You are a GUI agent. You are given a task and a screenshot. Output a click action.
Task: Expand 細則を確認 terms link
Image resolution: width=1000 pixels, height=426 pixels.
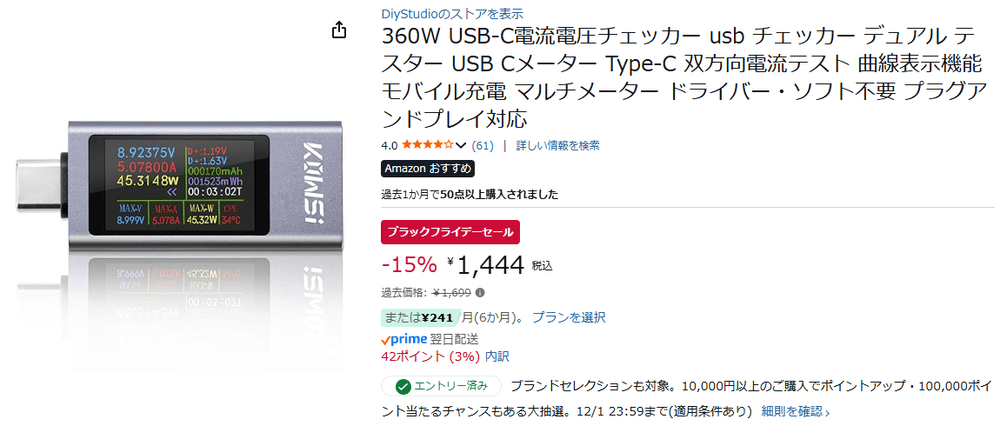(x=794, y=410)
